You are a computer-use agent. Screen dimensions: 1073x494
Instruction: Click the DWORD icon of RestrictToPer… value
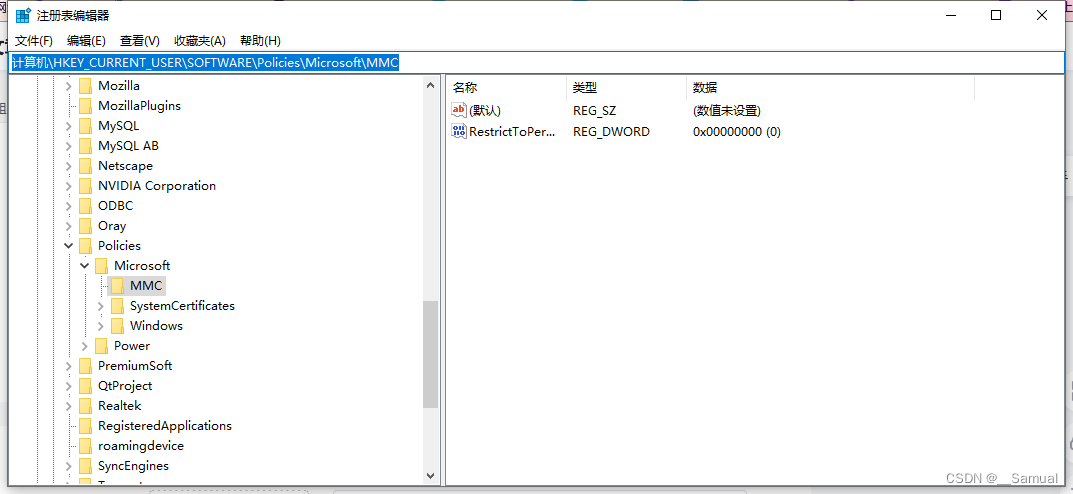(458, 131)
